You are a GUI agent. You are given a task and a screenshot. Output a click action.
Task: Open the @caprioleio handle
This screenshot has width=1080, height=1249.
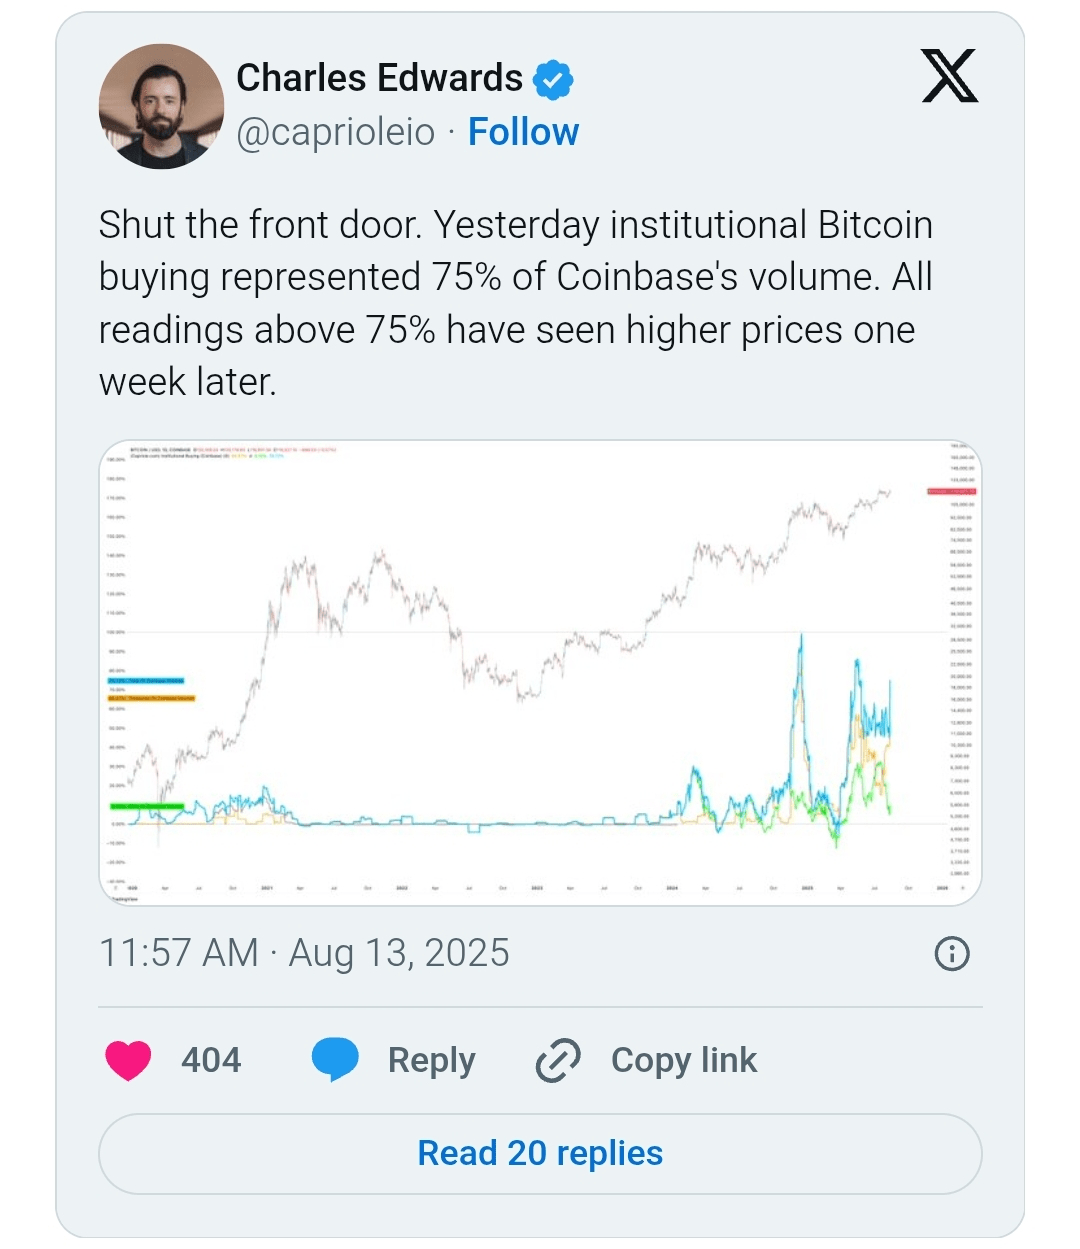(x=336, y=132)
